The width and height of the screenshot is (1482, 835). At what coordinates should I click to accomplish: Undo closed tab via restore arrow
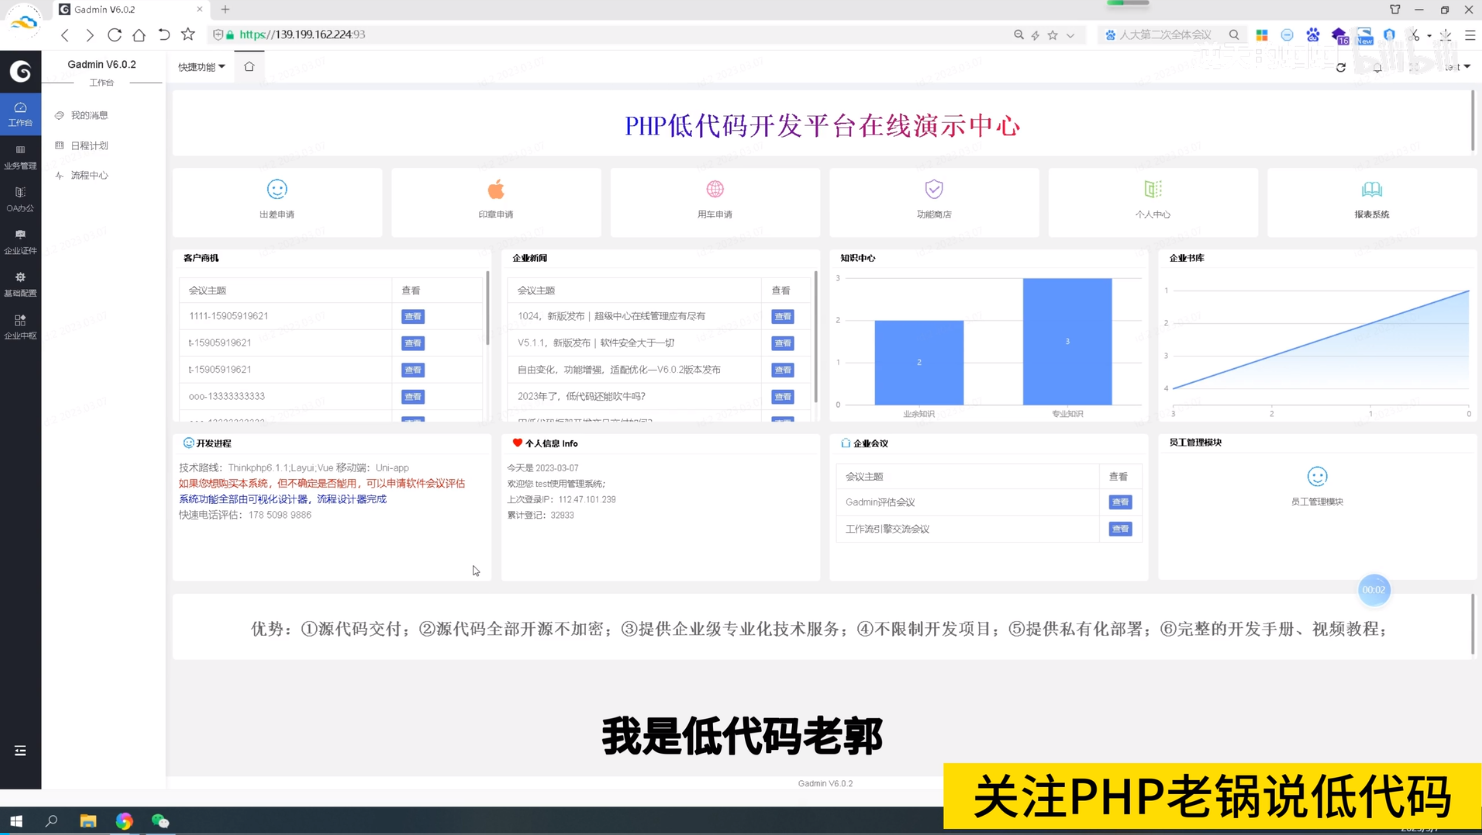[x=164, y=35]
